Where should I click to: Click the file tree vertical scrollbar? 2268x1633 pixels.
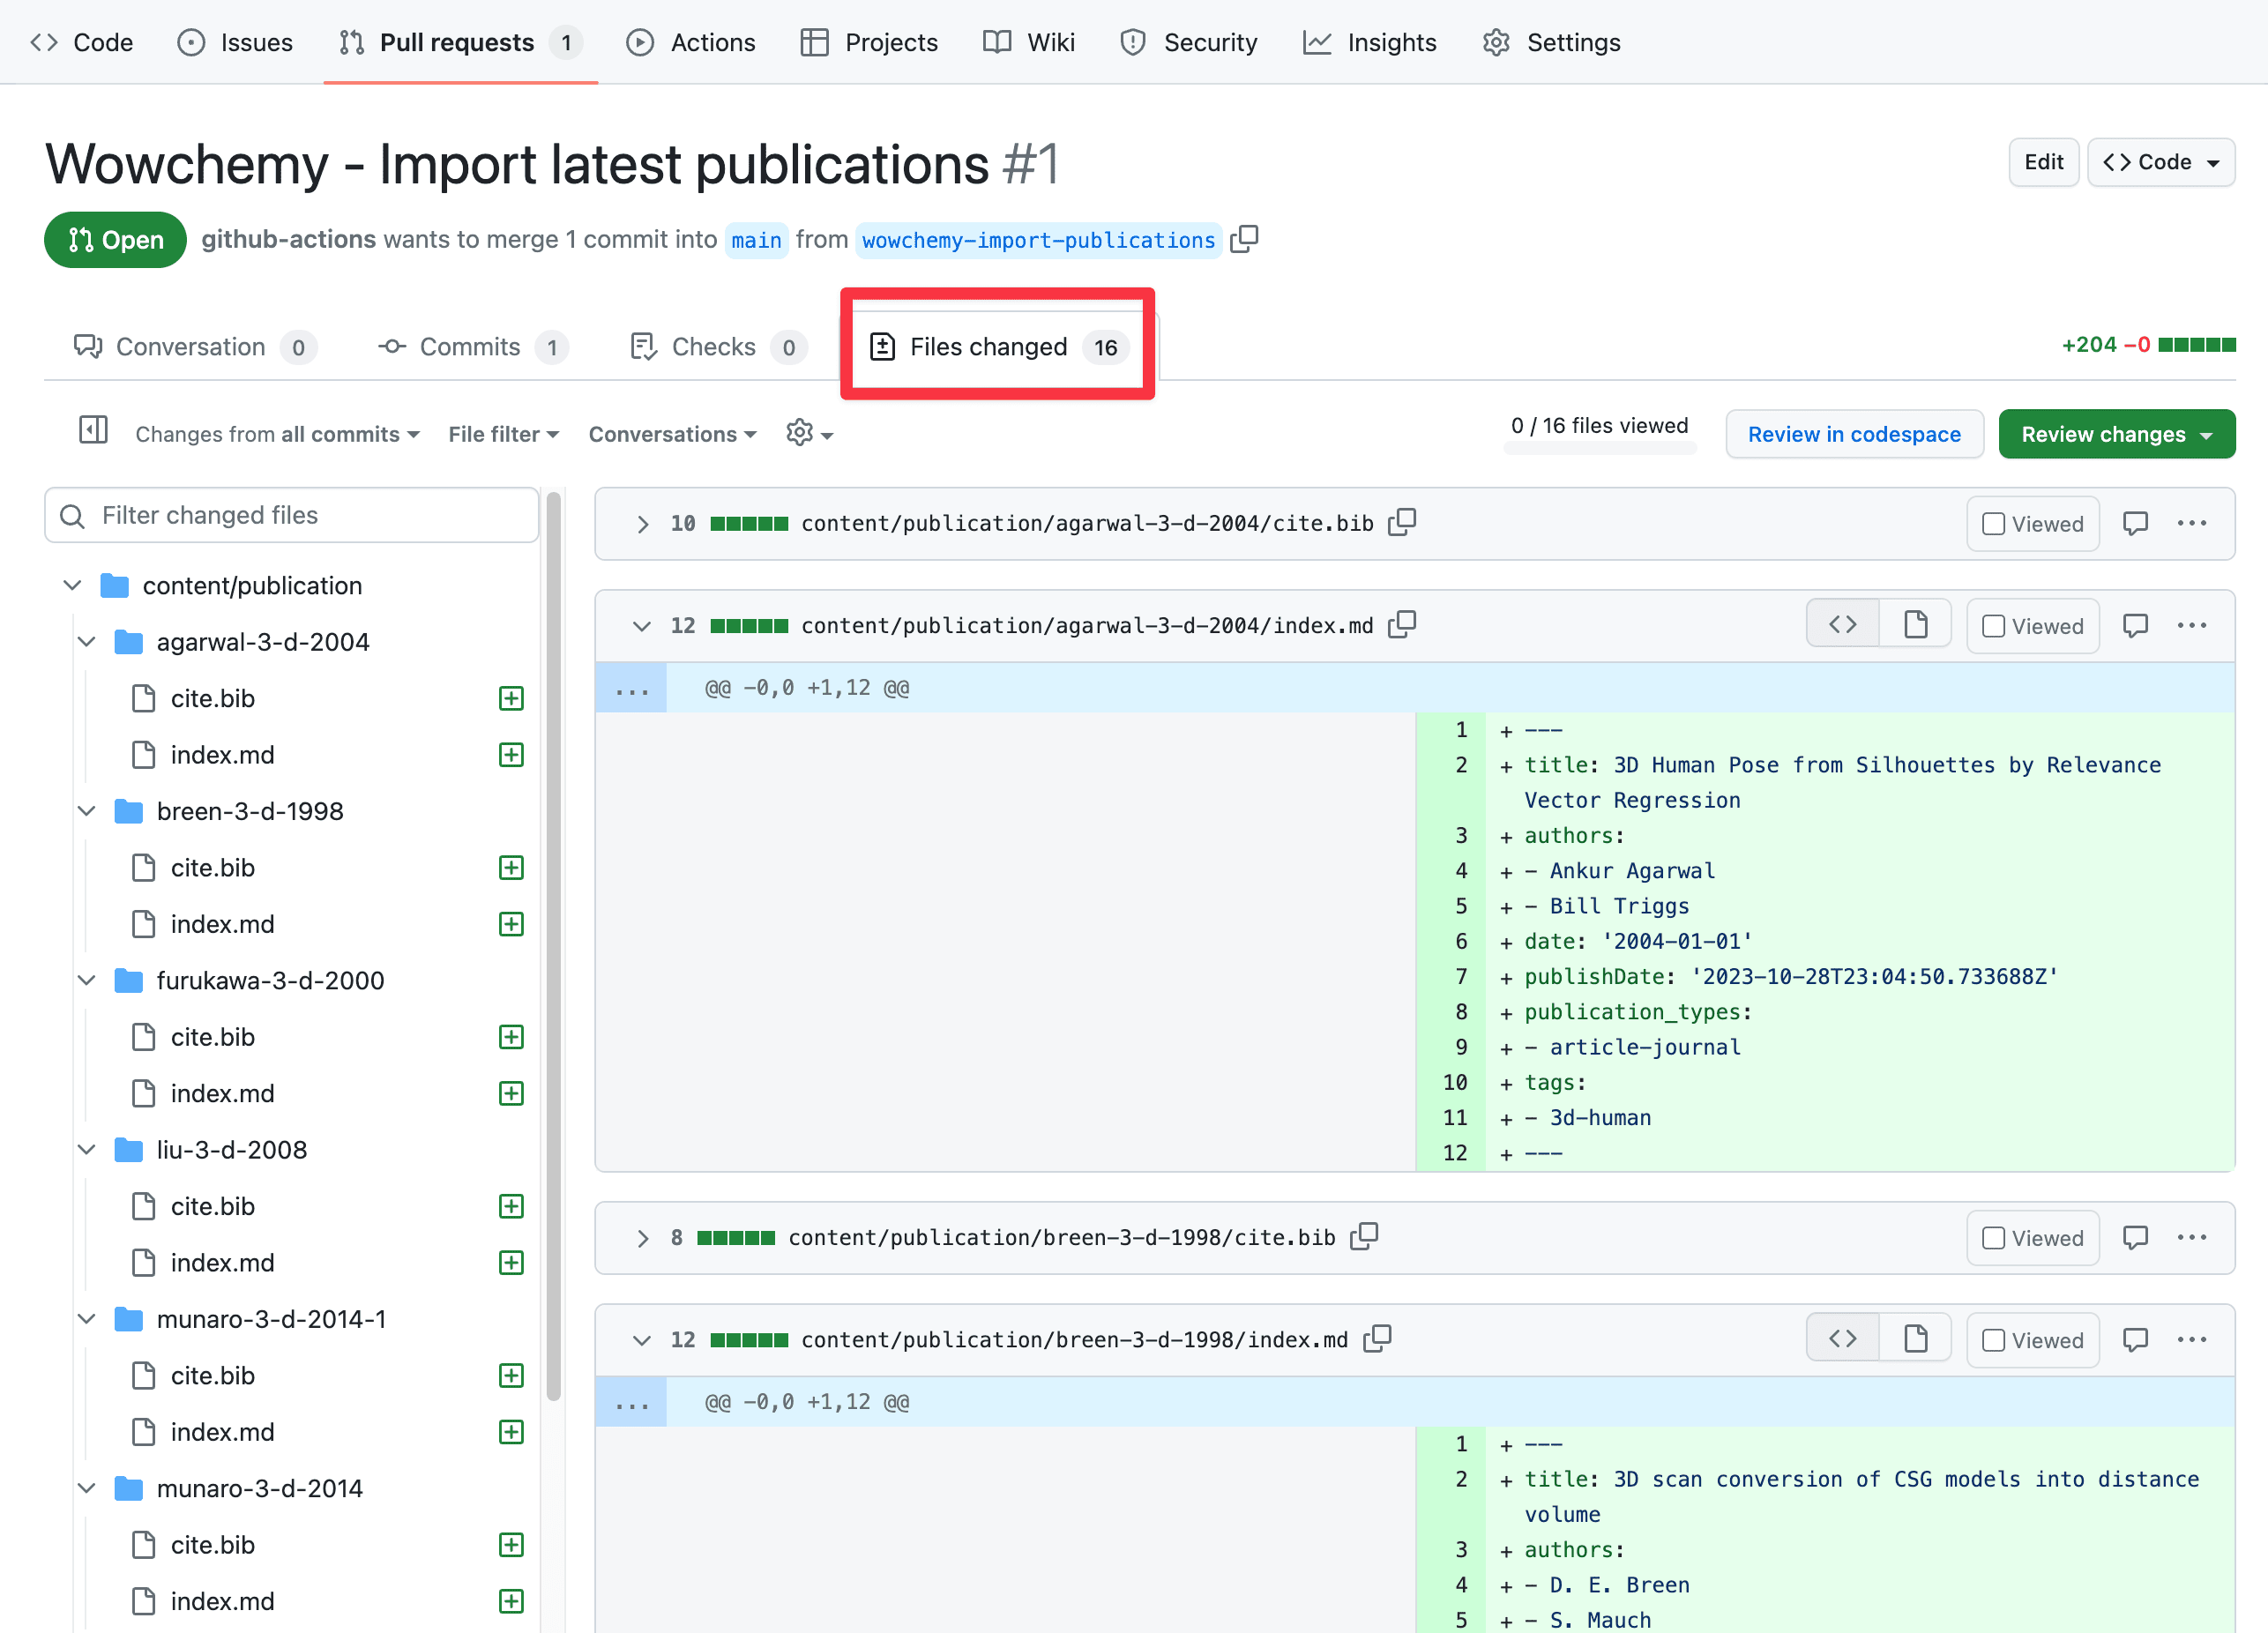click(x=553, y=946)
